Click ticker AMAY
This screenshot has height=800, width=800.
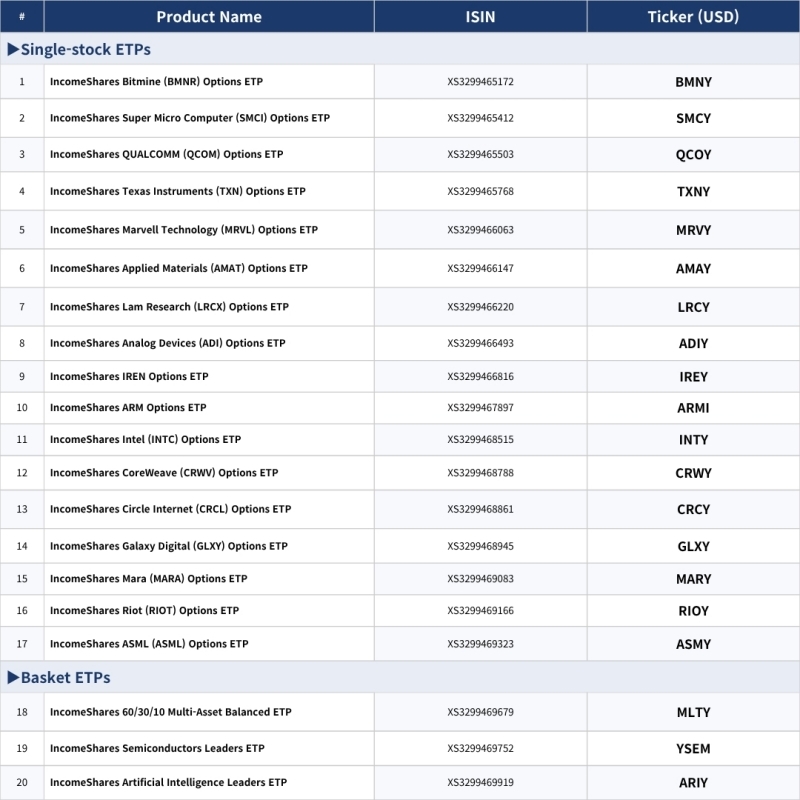693,269
